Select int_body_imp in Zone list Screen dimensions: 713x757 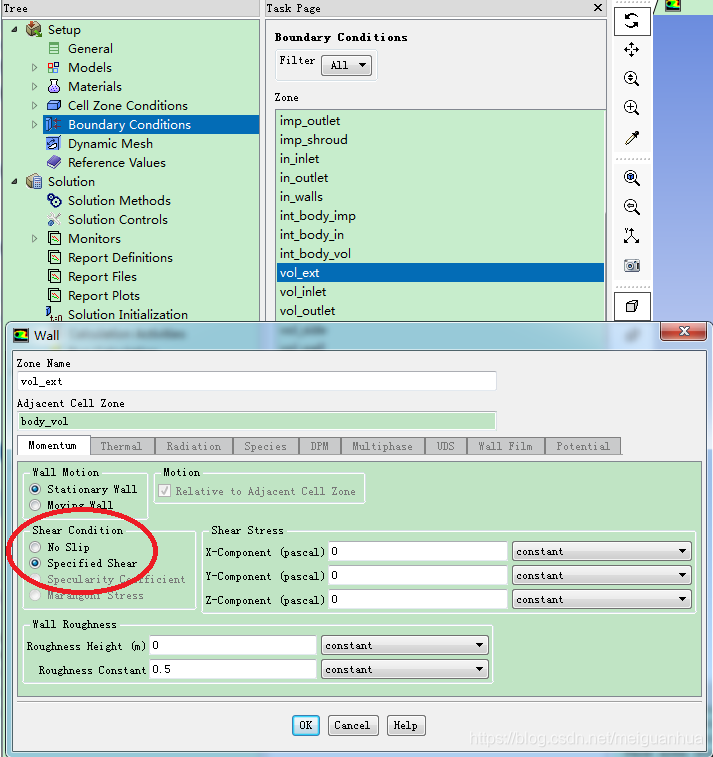(440, 216)
